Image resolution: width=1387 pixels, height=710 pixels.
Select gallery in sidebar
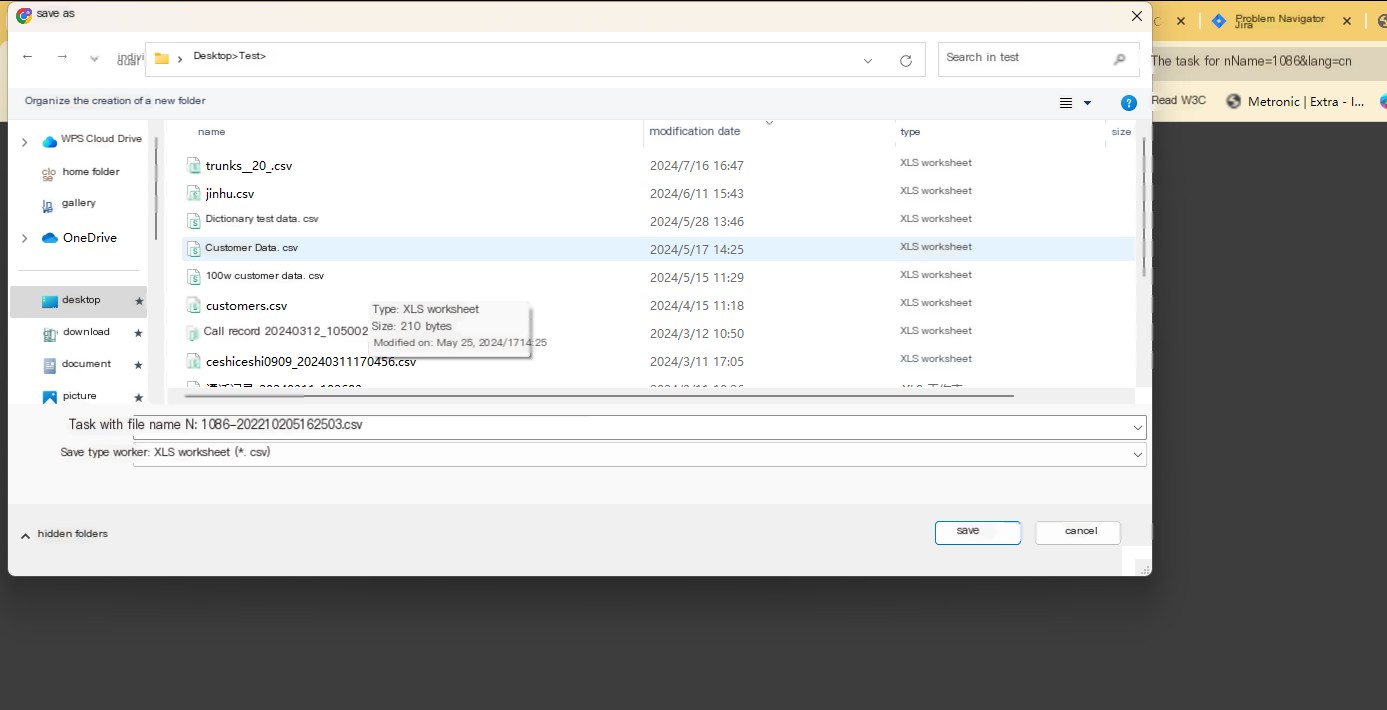coord(69,204)
